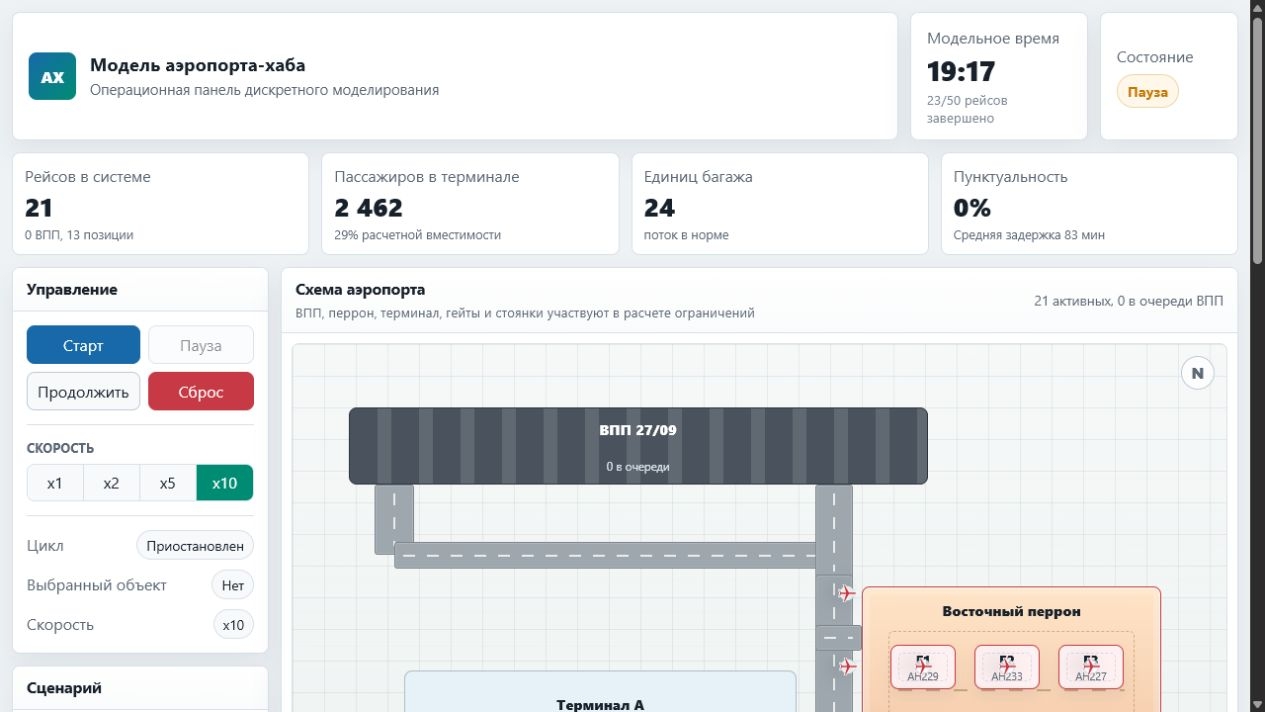
Task: Click the summary 21 активных, 0 в очереди ВПП
Action: 1128,301
